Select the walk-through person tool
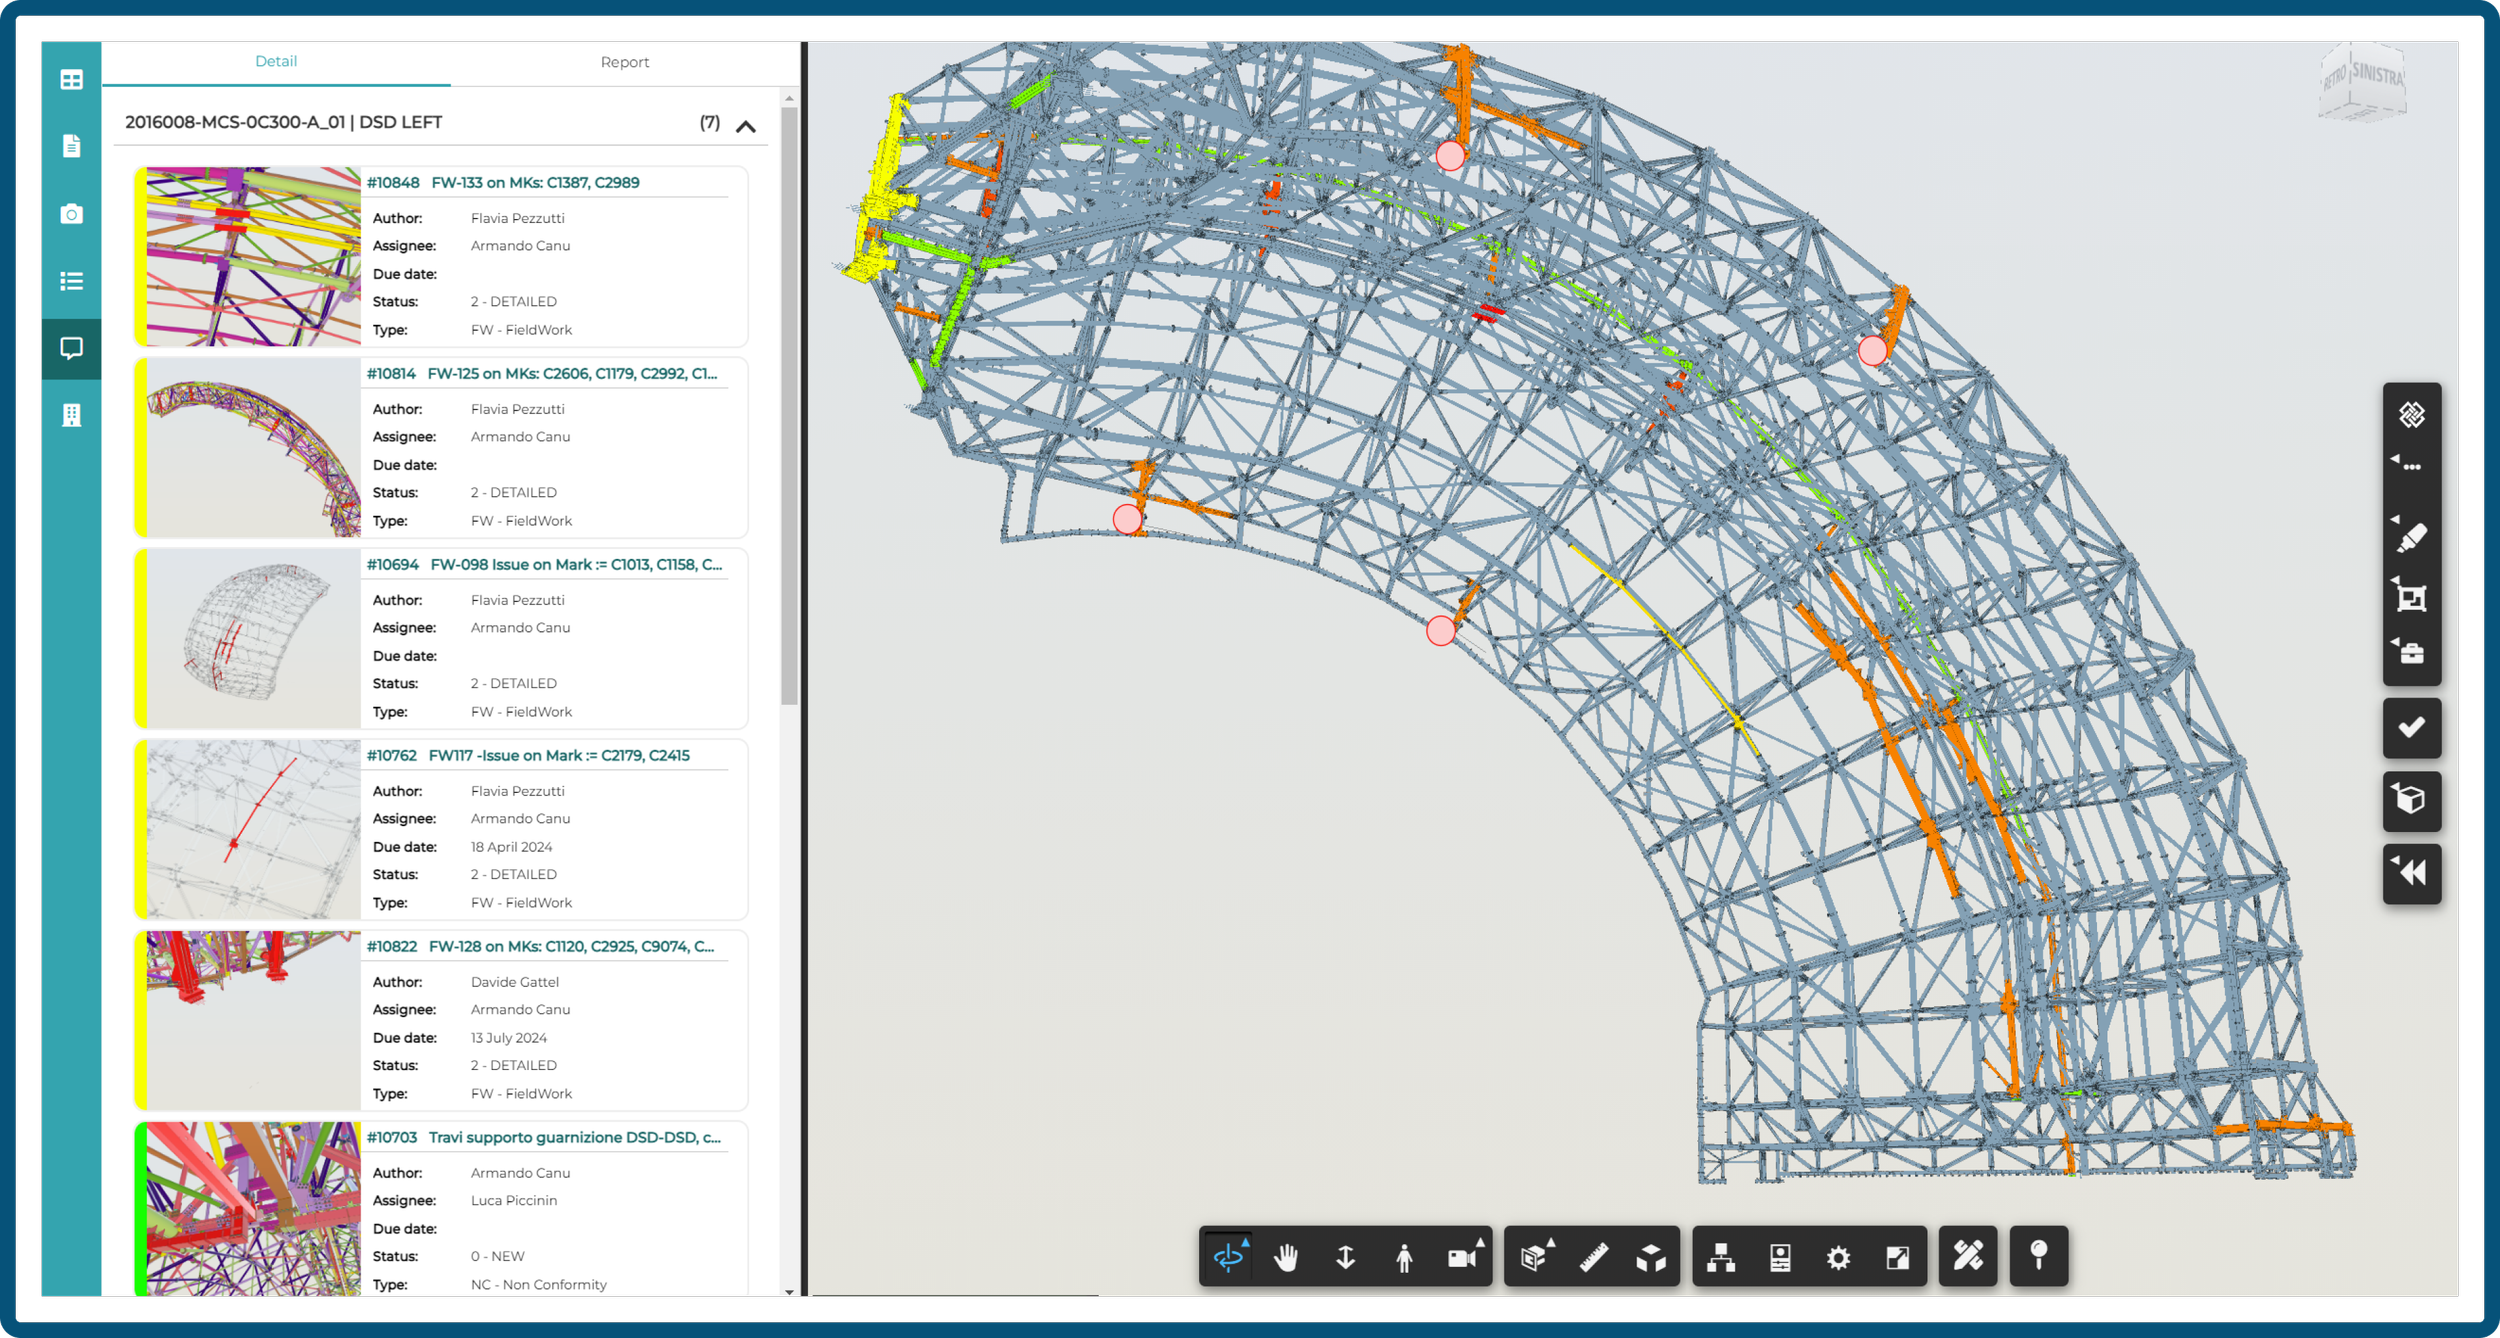 pyautogui.click(x=1404, y=1258)
